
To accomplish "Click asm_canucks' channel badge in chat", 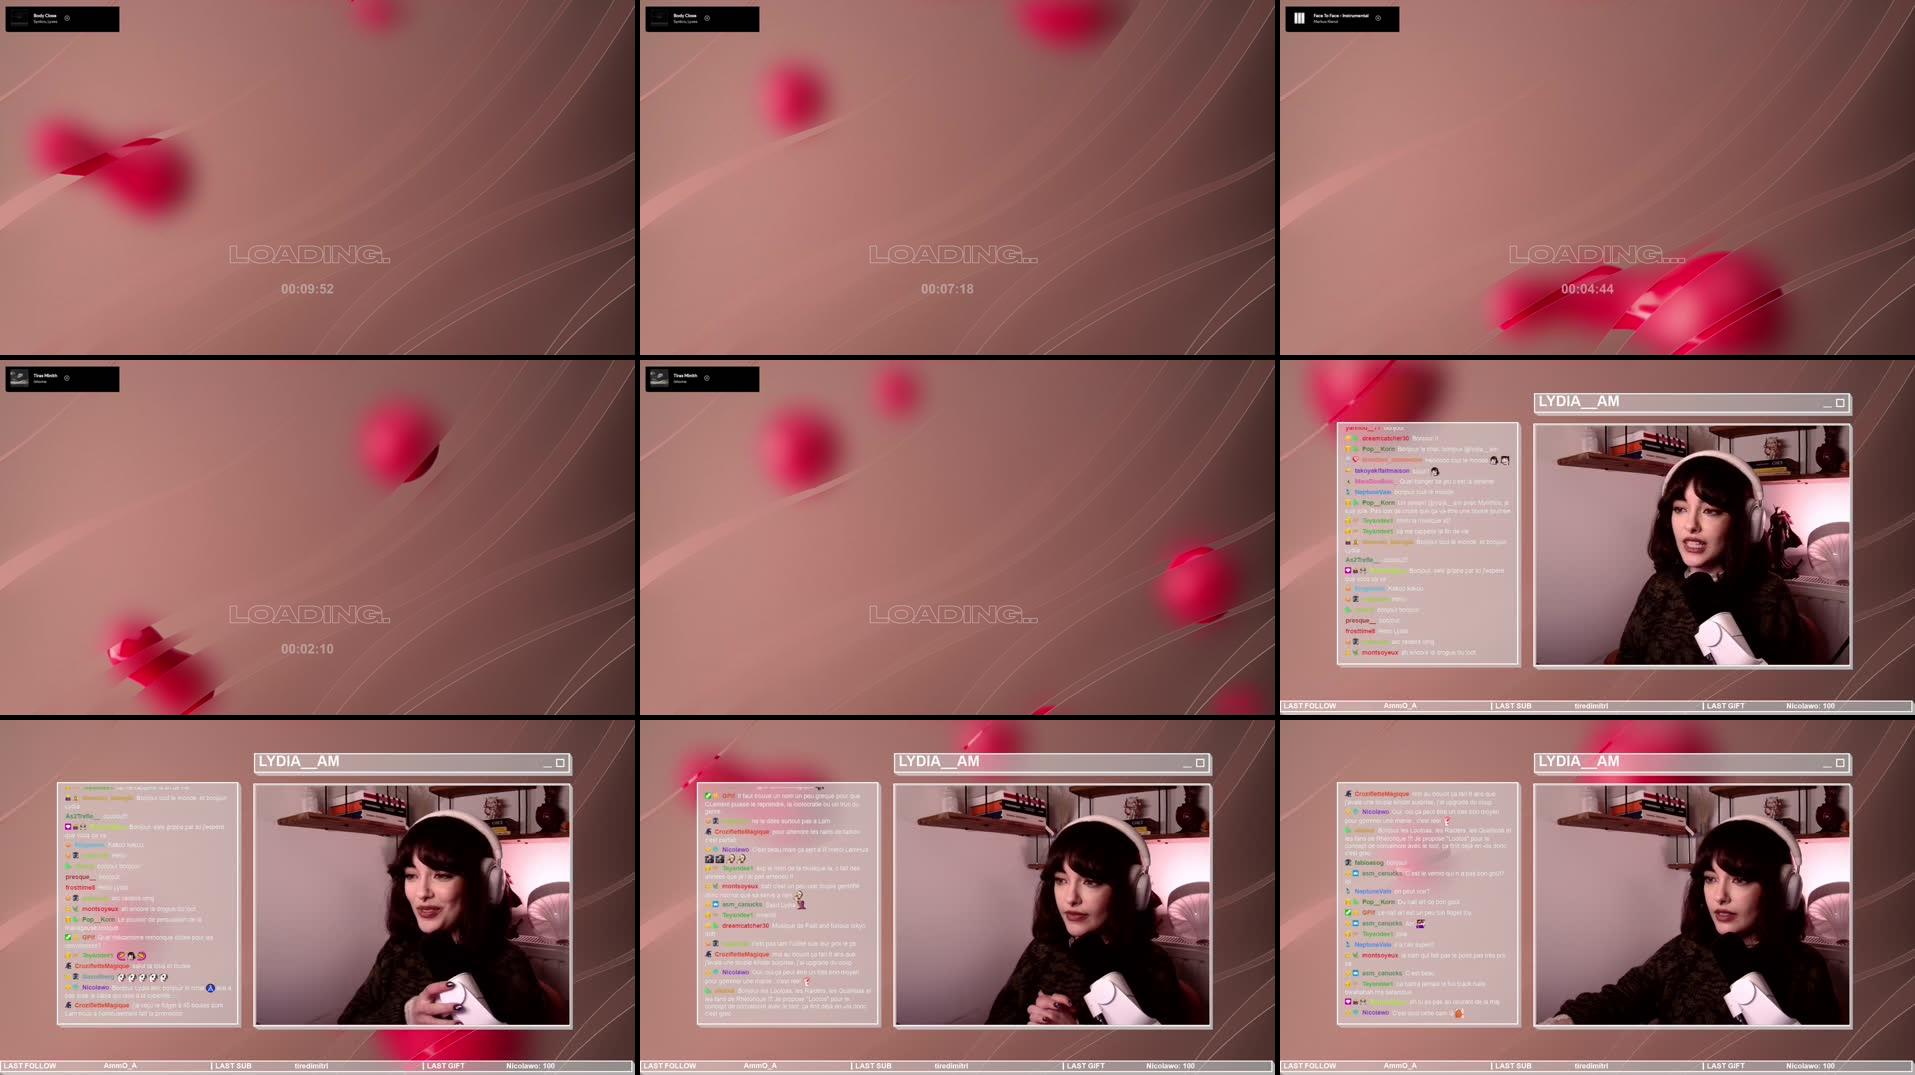I will 1355,873.
